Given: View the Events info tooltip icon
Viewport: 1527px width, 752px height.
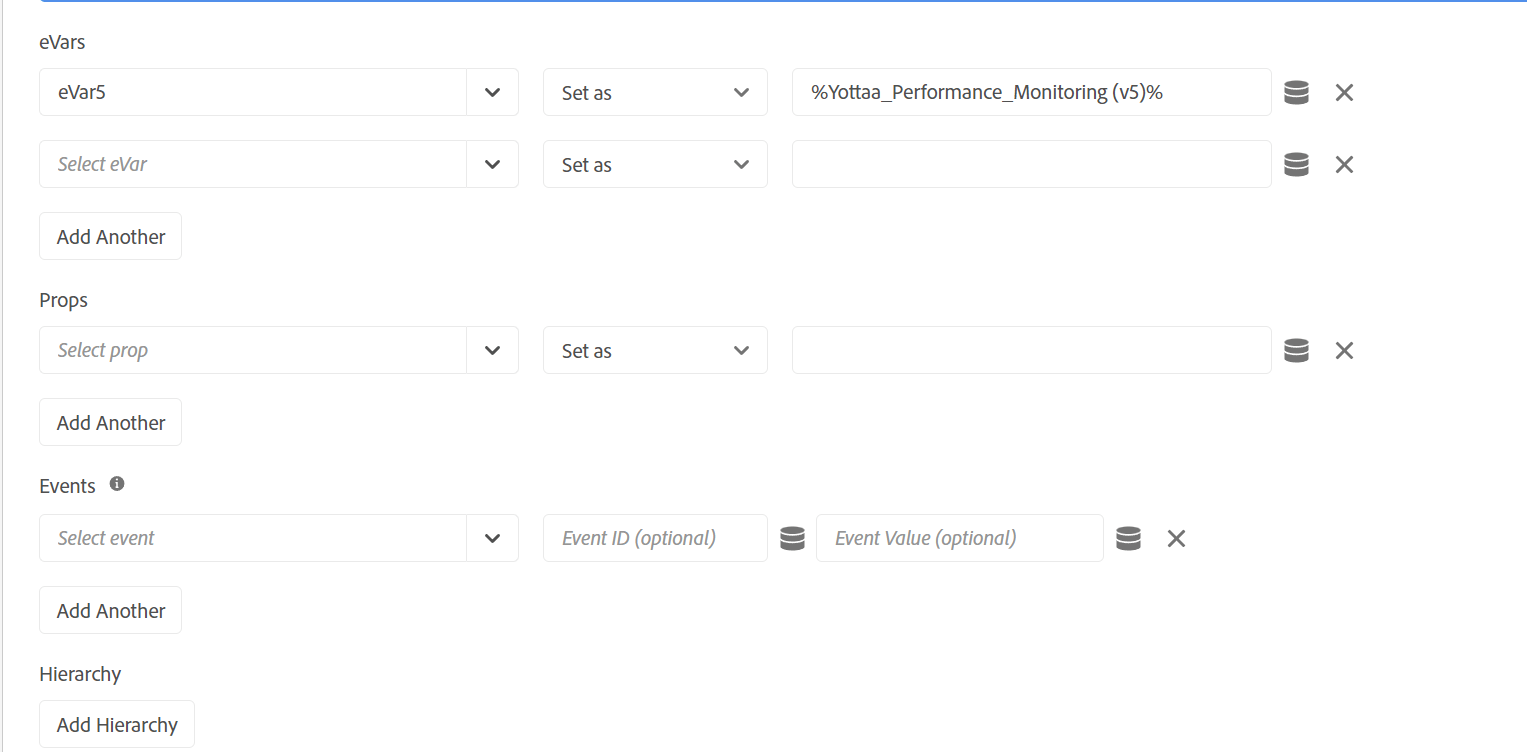Looking at the screenshot, I should tap(116, 484).
